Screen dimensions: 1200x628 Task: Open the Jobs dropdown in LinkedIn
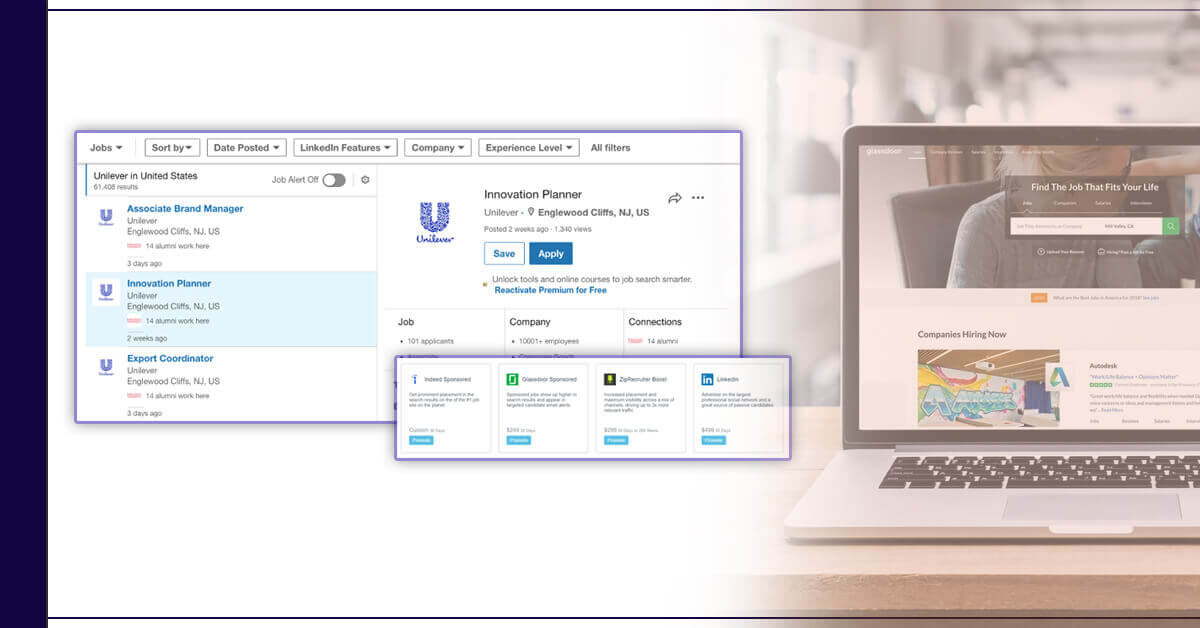(x=106, y=148)
